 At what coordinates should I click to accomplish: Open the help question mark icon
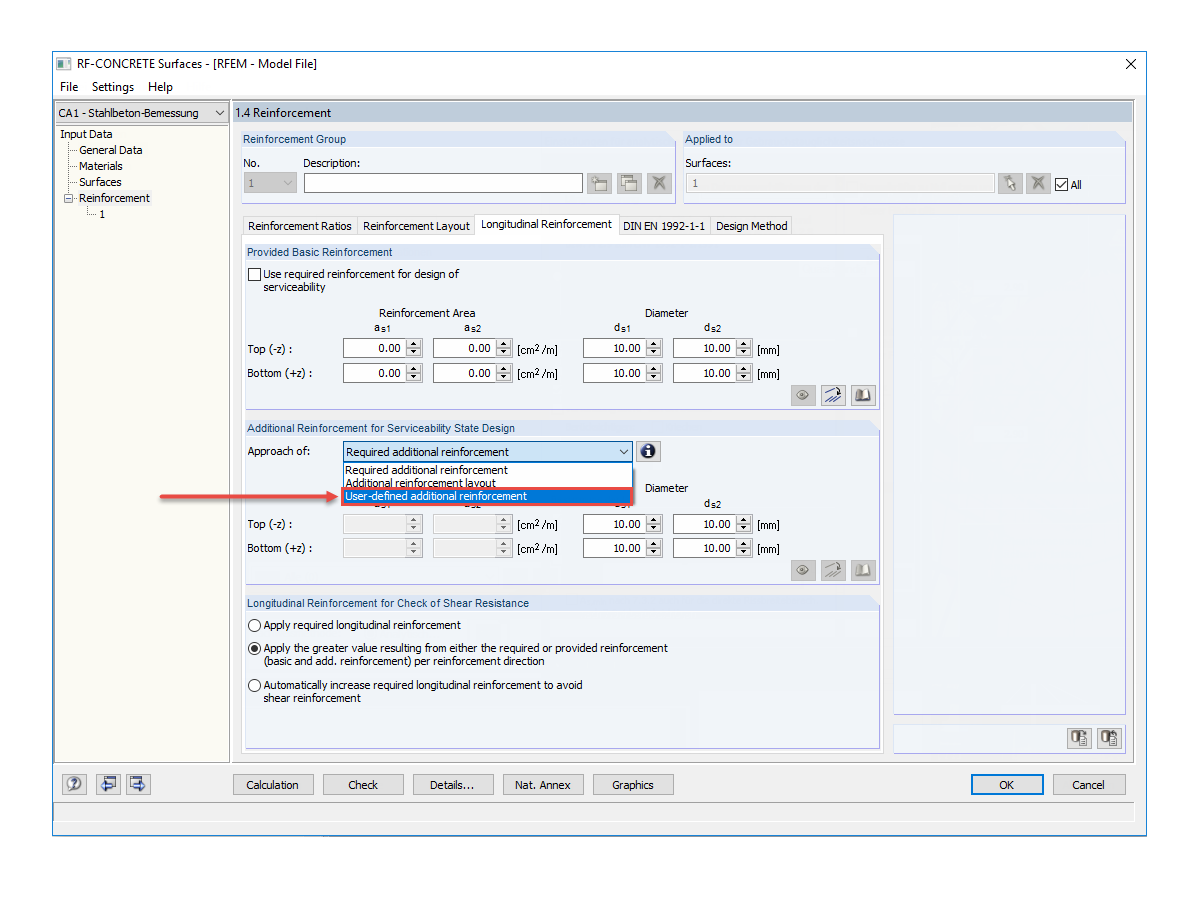(74, 784)
